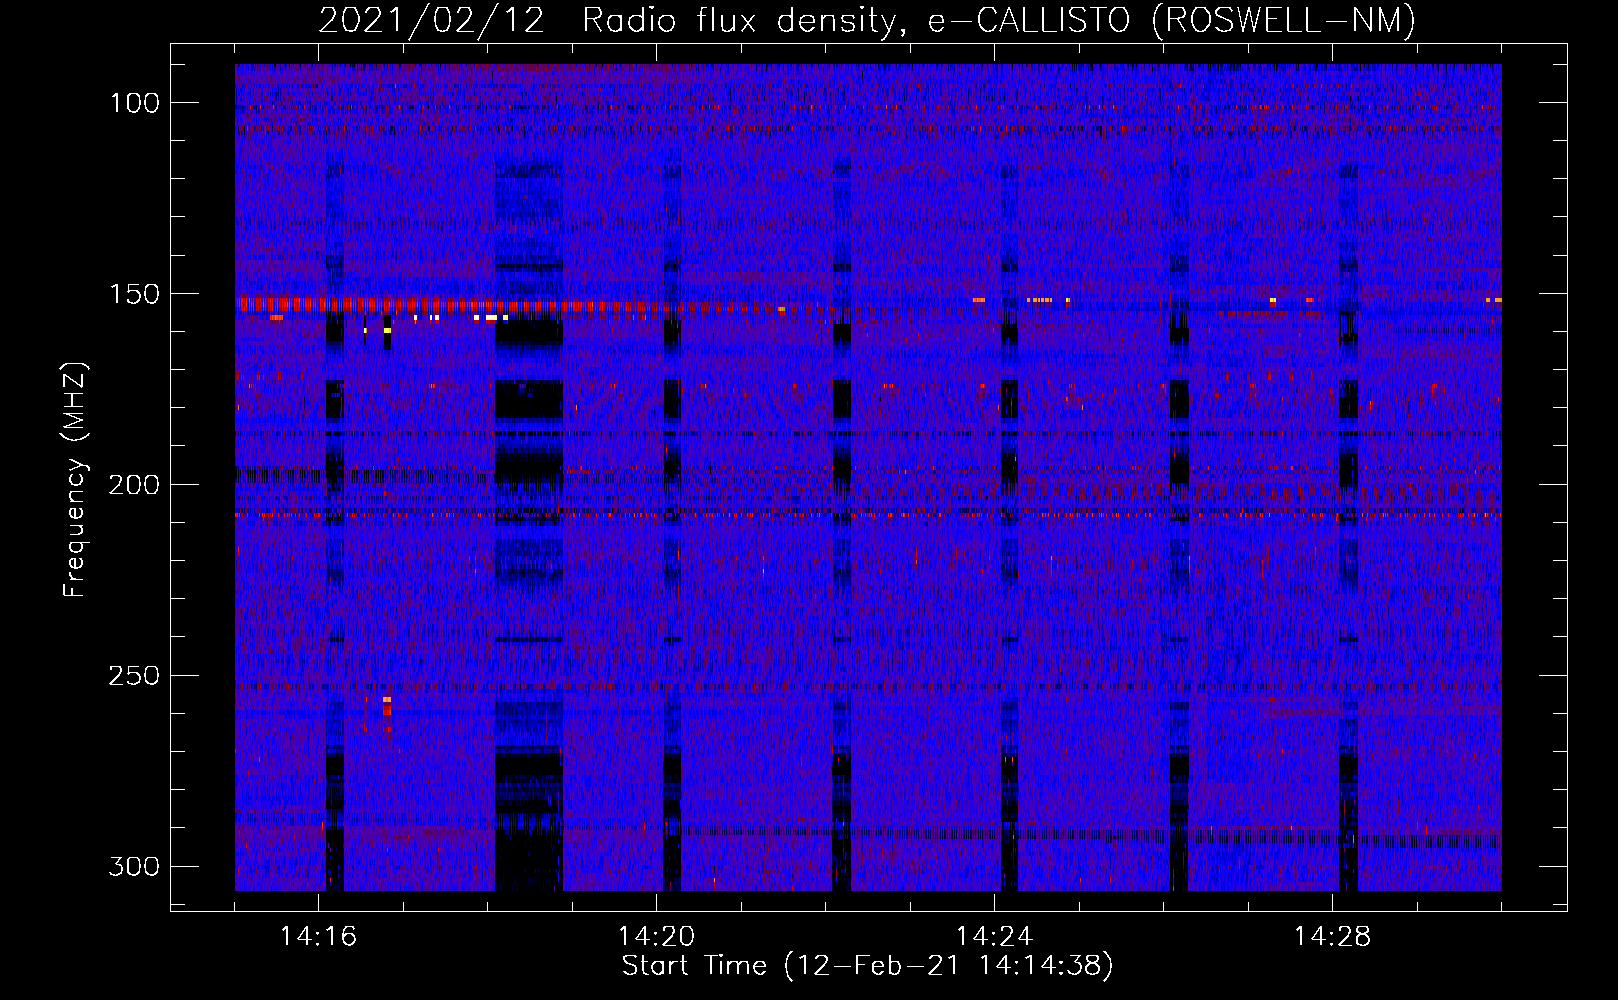
Task: Click the 14:24 time tick label
Action: 994,937
